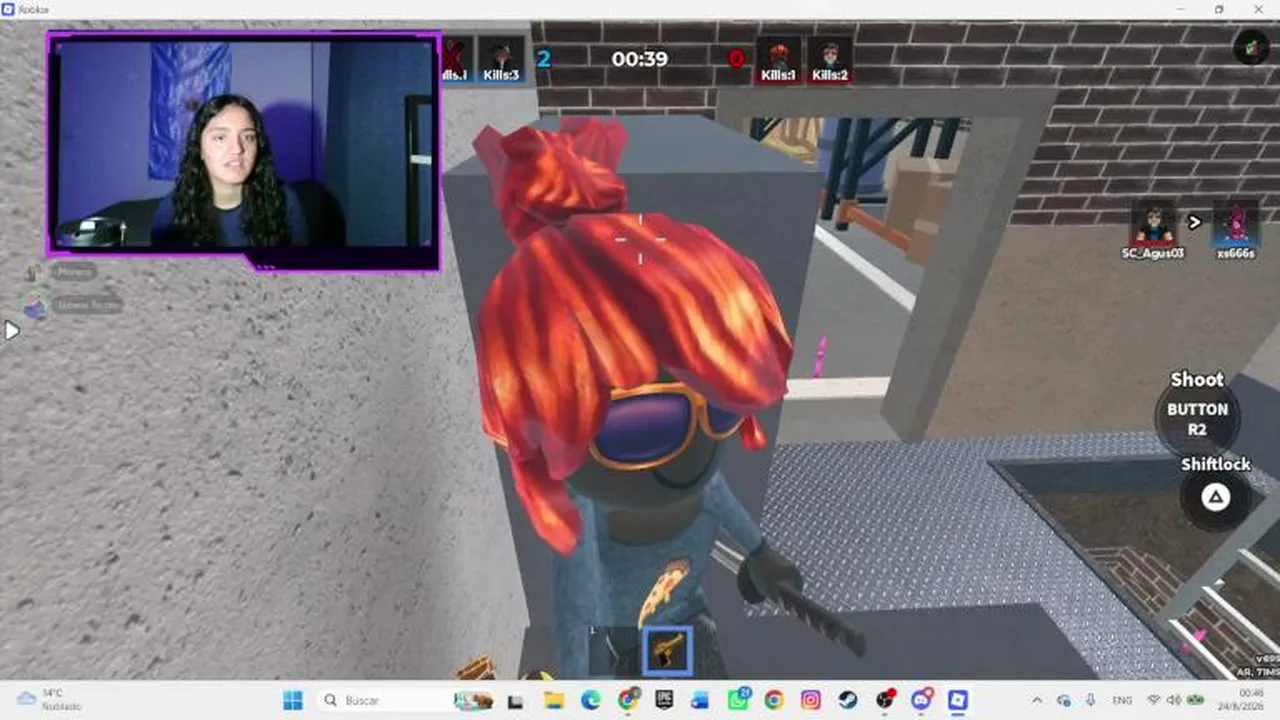Image resolution: width=1280 pixels, height=720 pixels.
Task: Expand the side panel with white arrow
Action: click(11, 330)
